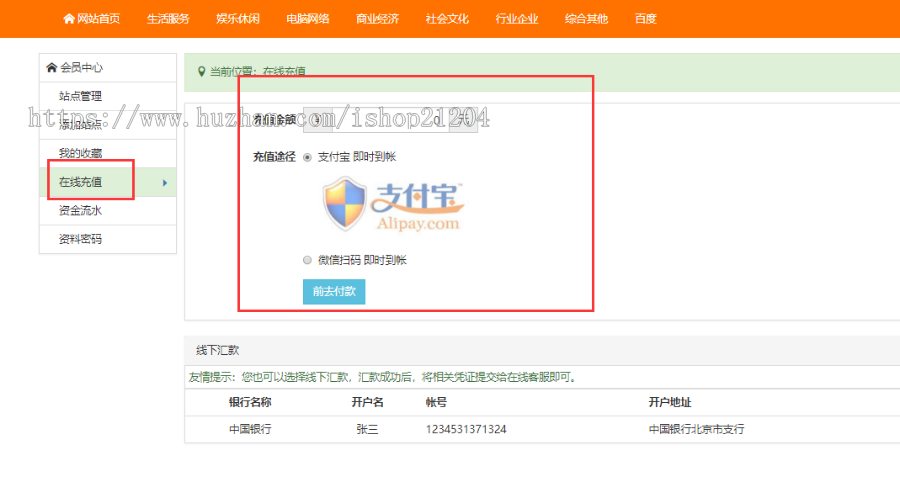Click the 帐号 column header

pyautogui.click(x=436, y=402)
